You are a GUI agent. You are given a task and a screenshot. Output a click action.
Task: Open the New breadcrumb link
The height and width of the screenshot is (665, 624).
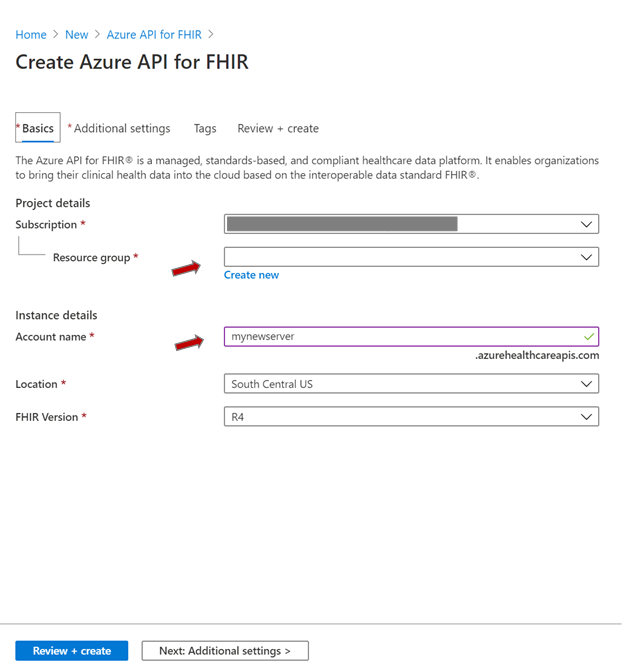coord(76,35)
